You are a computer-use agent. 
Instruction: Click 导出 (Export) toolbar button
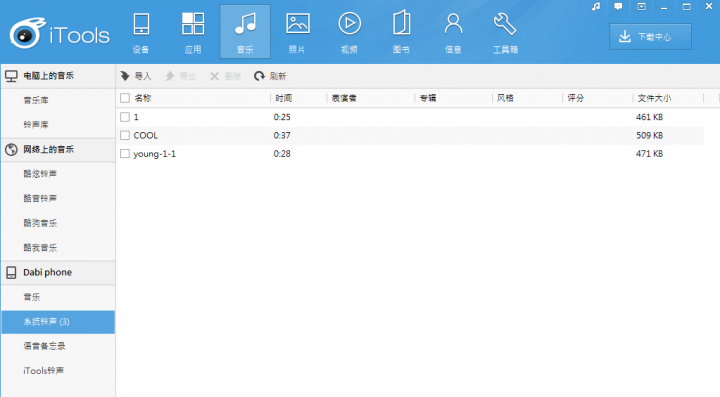(180, 76)
